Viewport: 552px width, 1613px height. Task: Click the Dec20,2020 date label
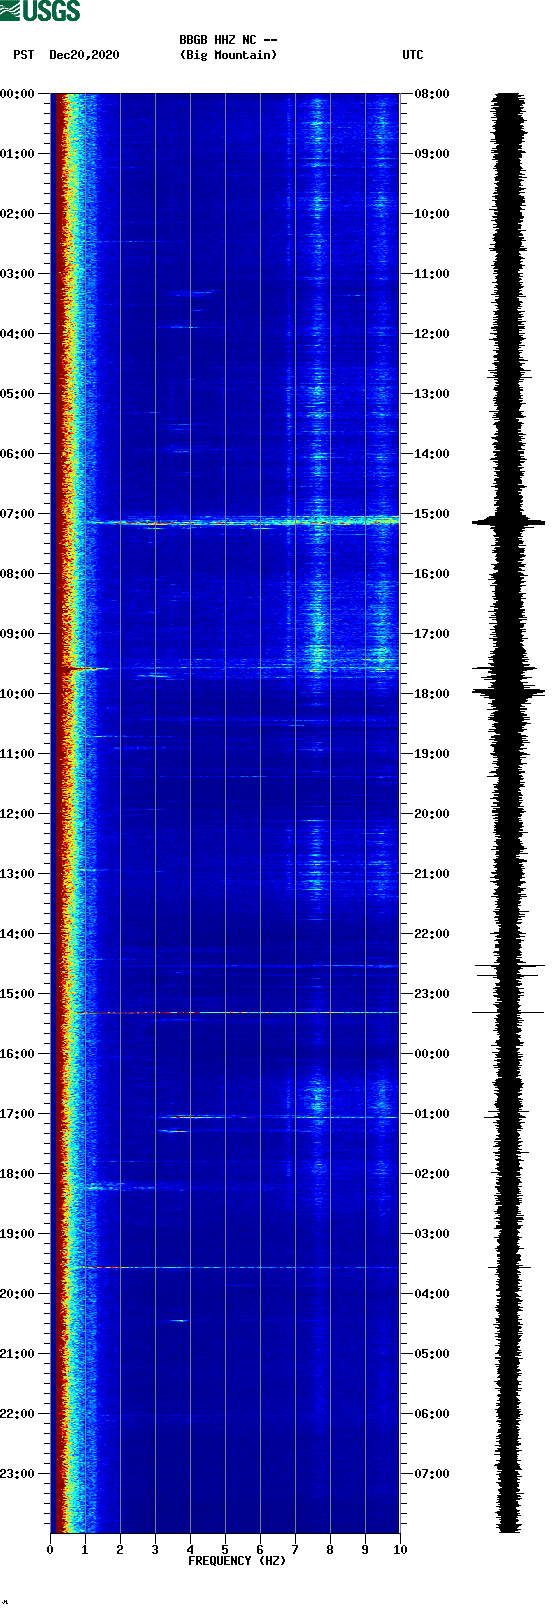[84, 55]
